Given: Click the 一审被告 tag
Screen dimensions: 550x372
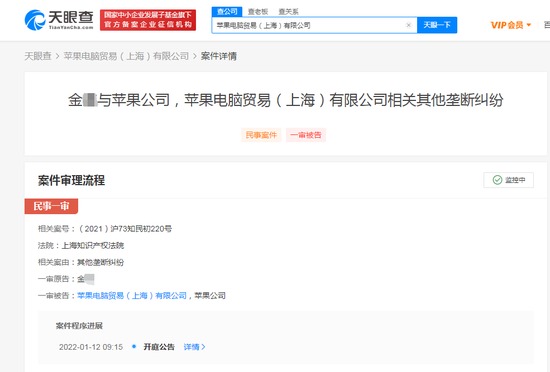Looking at the screenshot, I should pyautogui.click(x=306, y=135).
